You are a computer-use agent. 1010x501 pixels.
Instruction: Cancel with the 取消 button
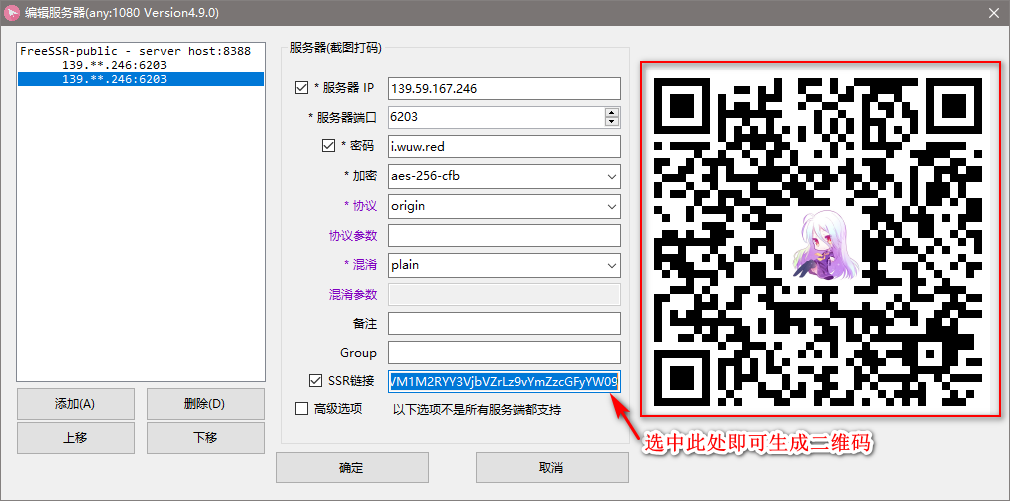click(552, 467)
